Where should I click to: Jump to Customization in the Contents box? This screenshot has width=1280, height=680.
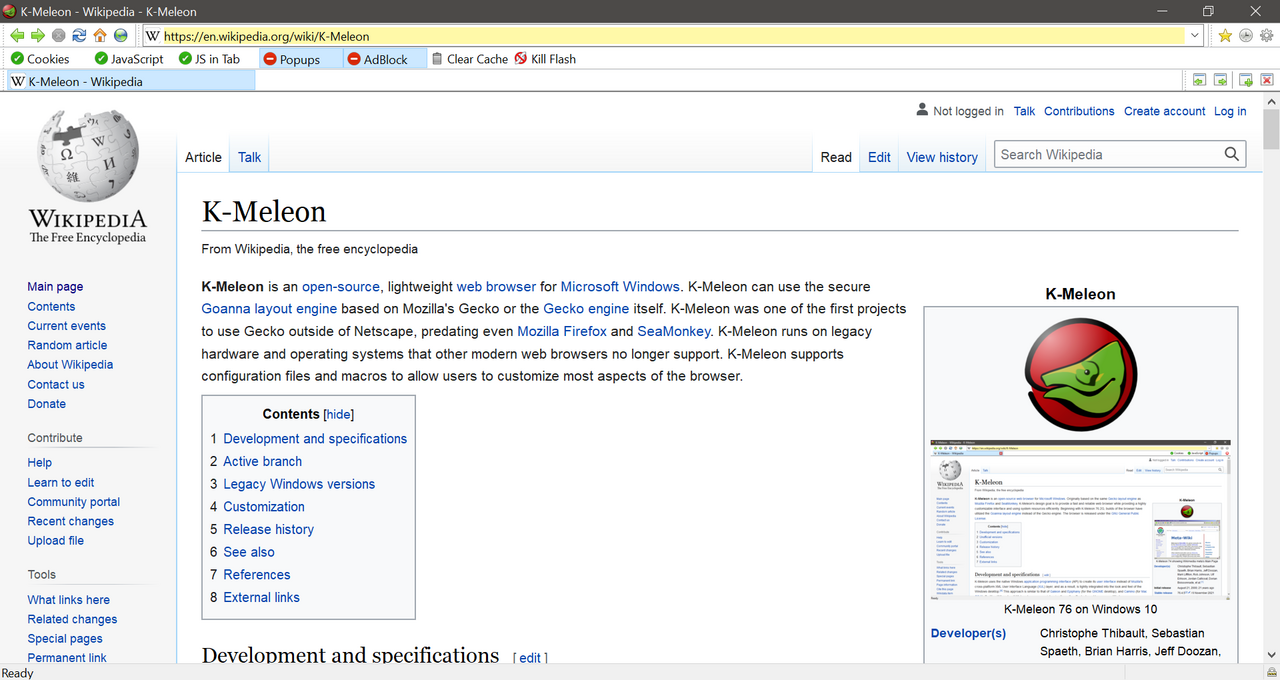(264, 507)
